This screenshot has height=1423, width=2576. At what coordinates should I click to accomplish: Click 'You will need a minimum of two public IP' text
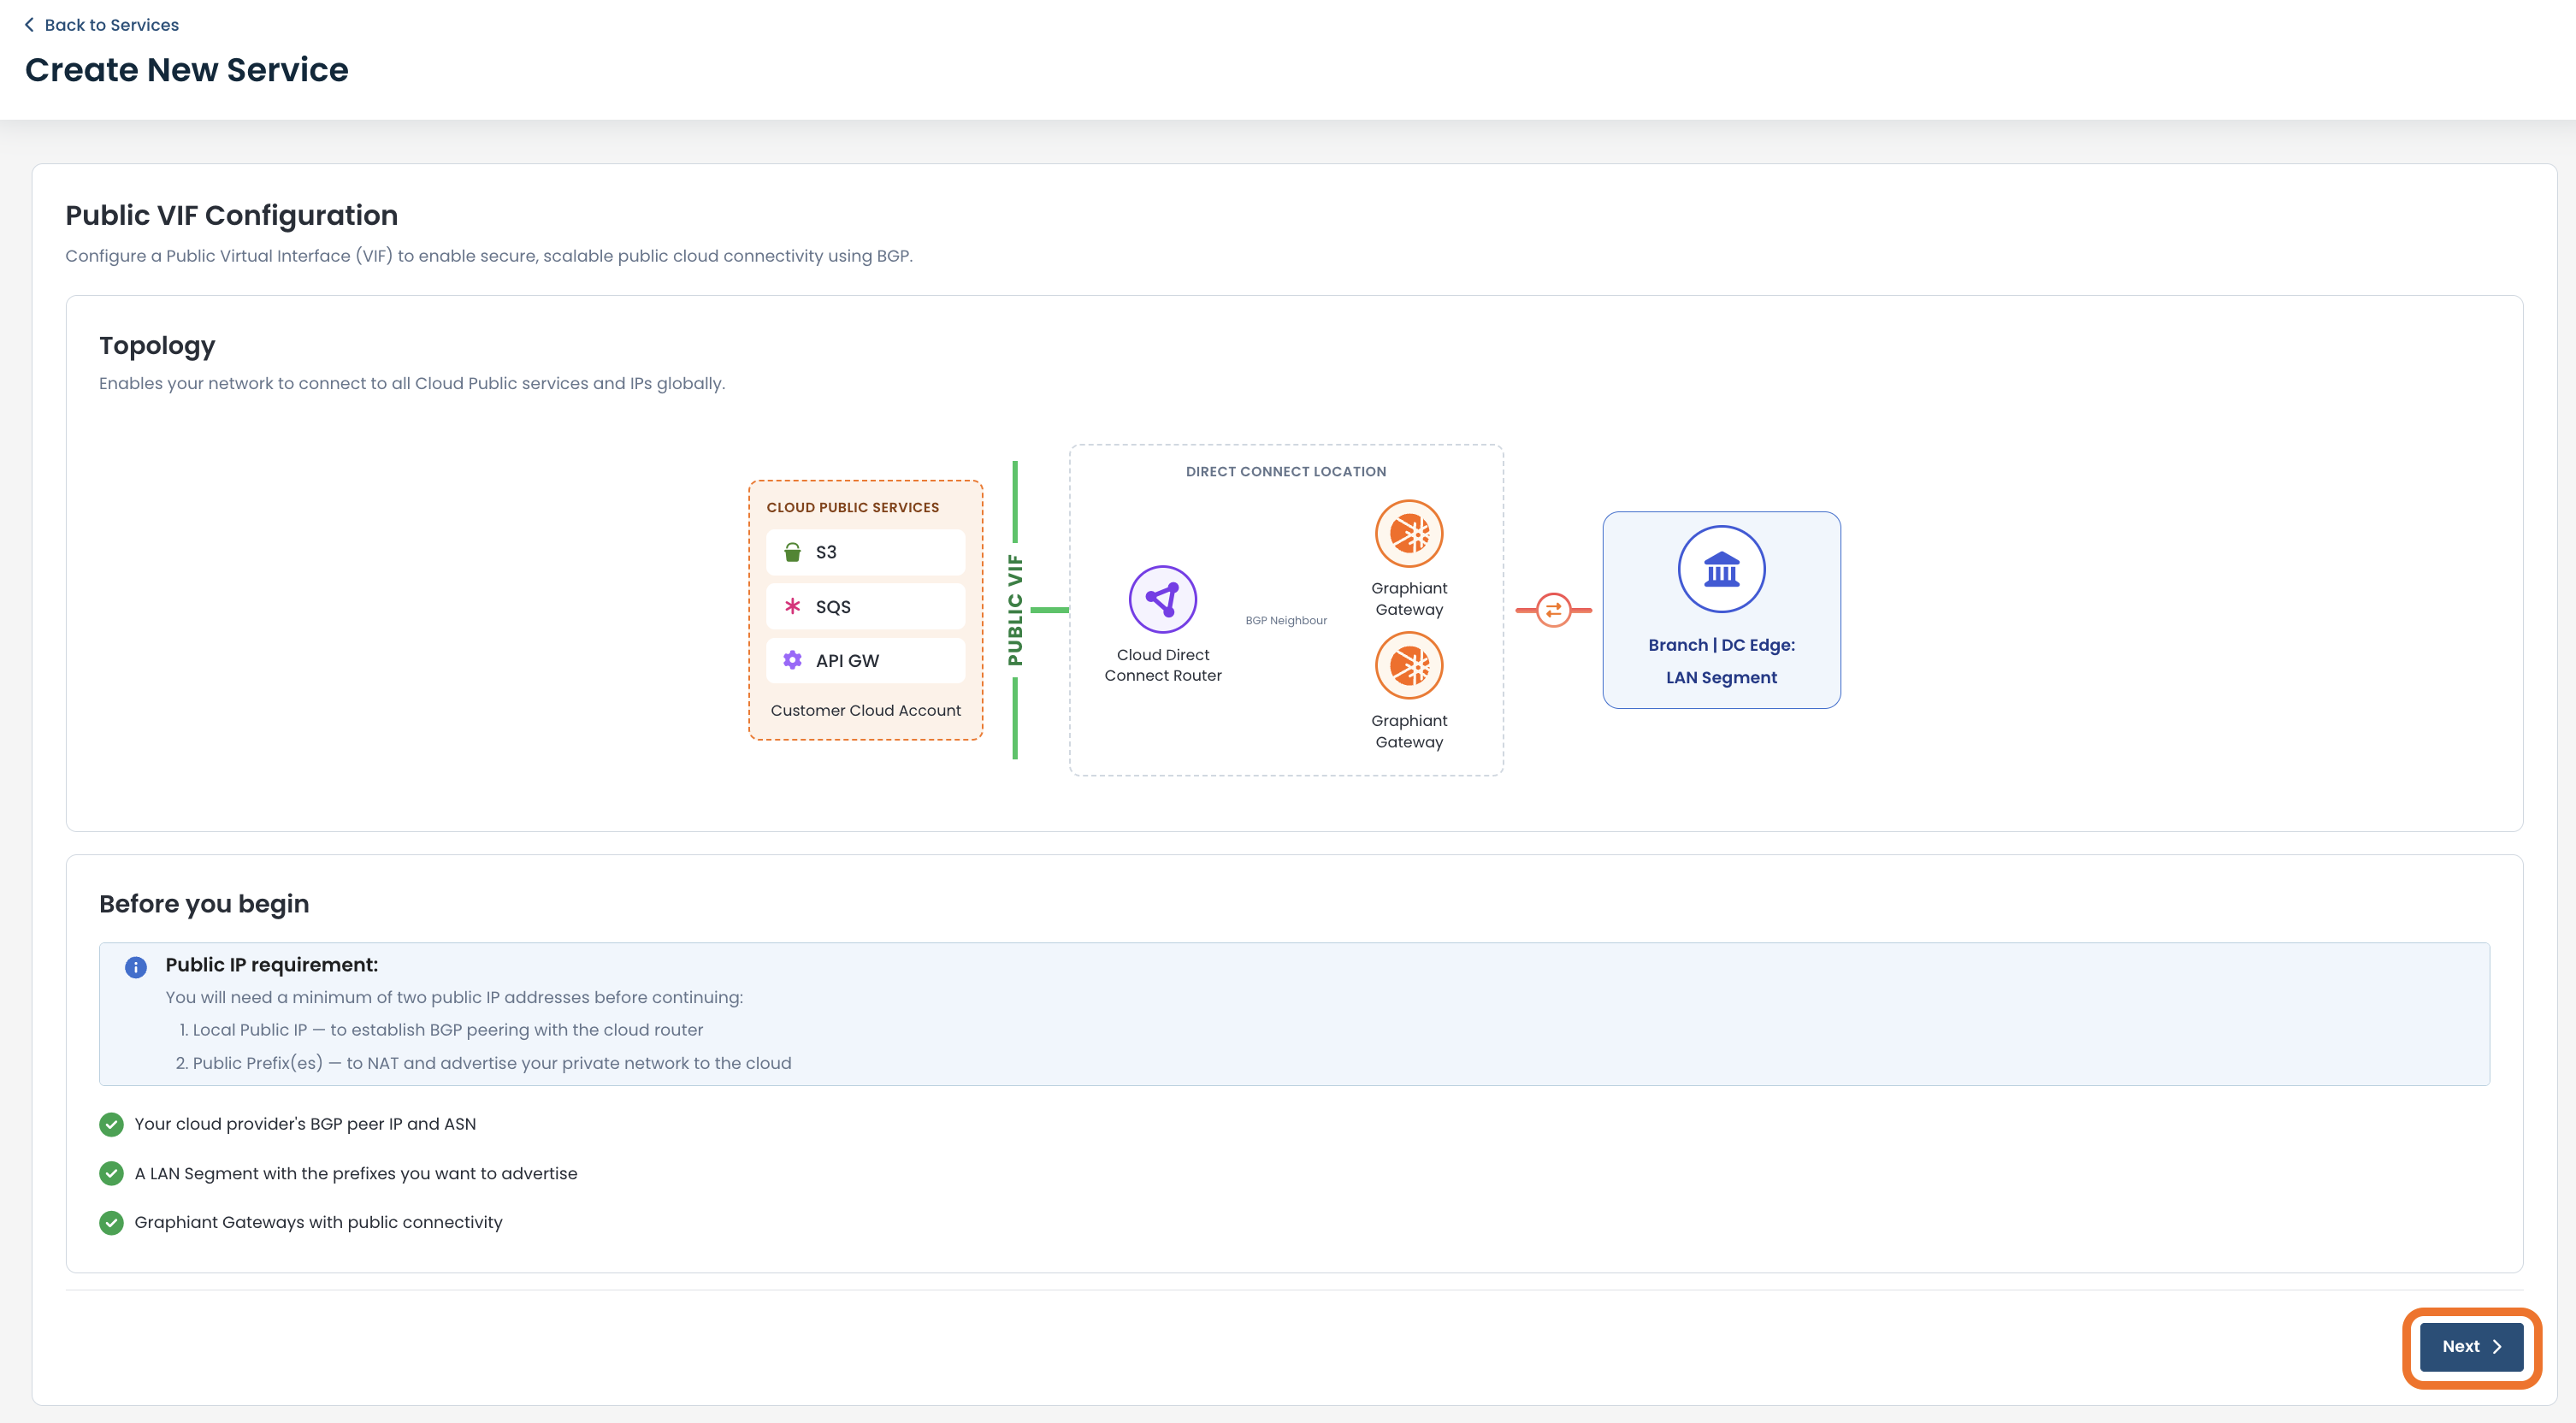point(454,997)
